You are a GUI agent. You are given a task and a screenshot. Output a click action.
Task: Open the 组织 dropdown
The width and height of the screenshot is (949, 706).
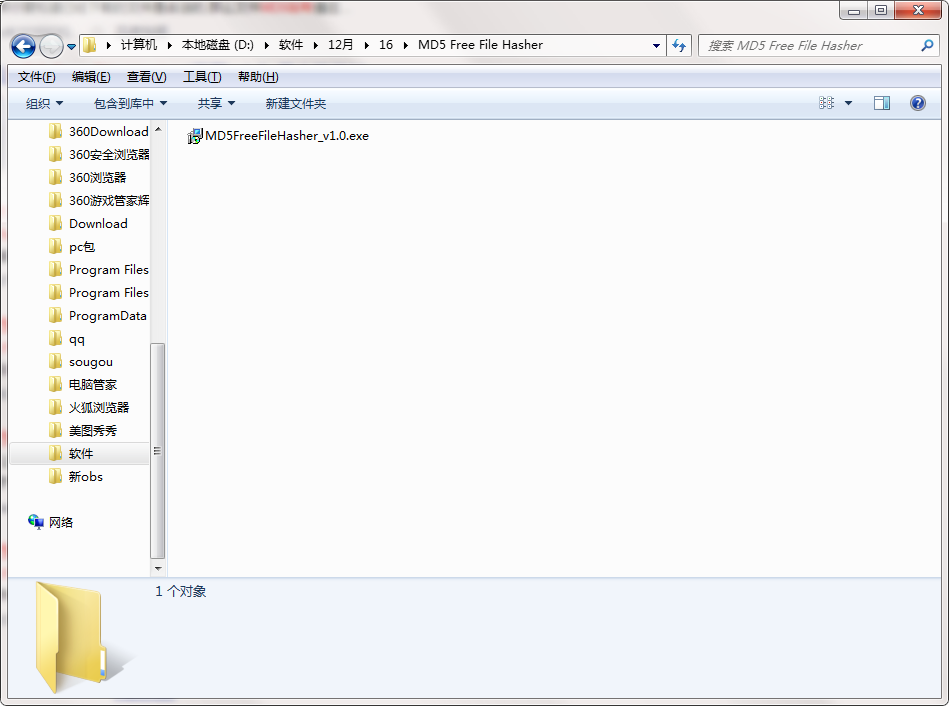coord(44,104)
